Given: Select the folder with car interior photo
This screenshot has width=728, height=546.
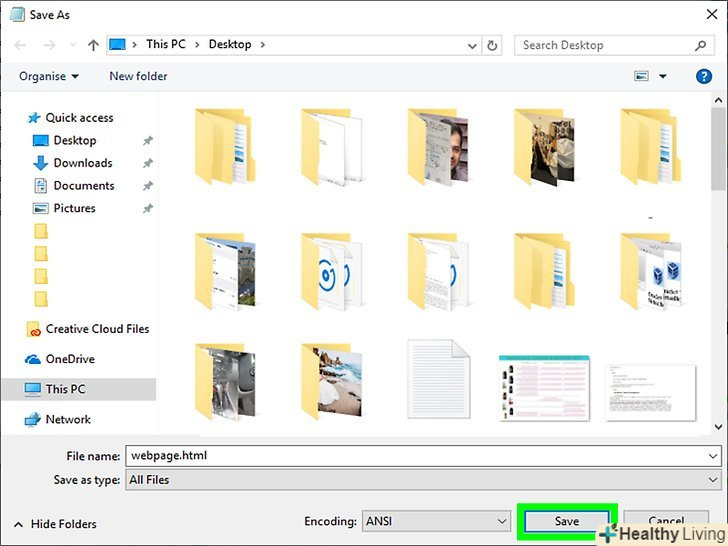Looking at the screenshot, I should (x=225, y=381).
